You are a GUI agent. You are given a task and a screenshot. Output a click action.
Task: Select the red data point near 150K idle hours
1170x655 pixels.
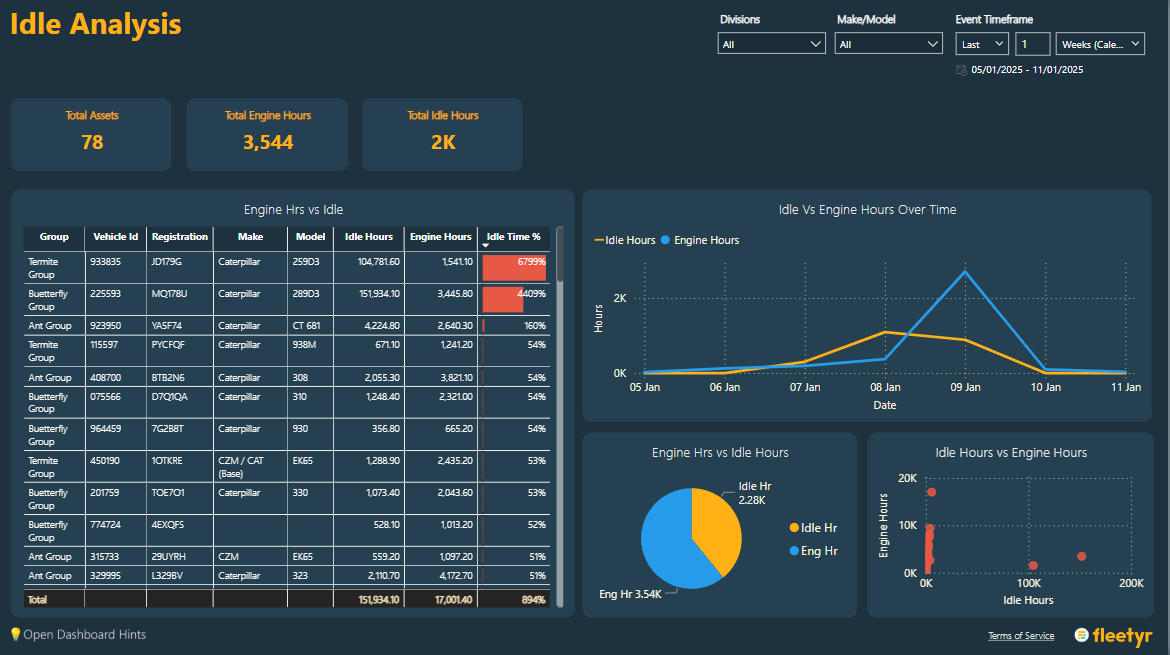coord(1081,556)
